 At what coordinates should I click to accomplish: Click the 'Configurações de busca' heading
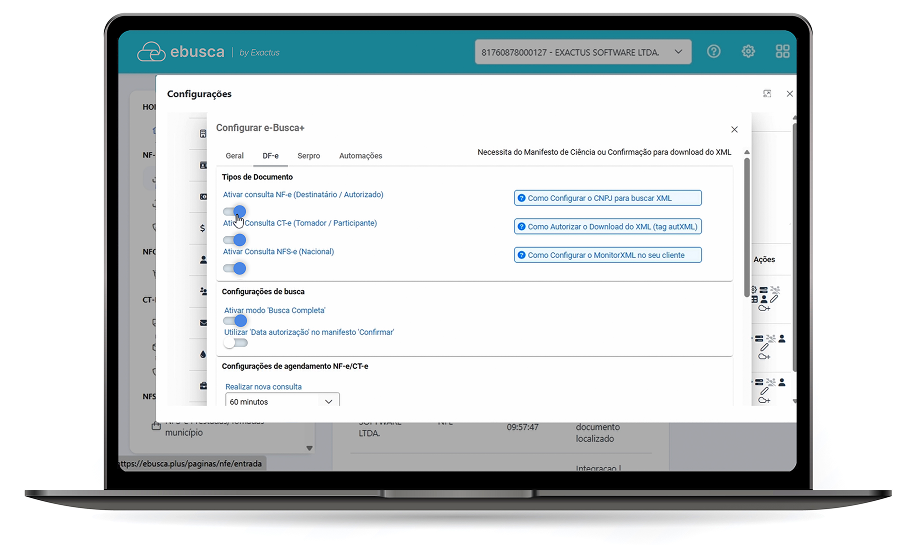[263, 291]
